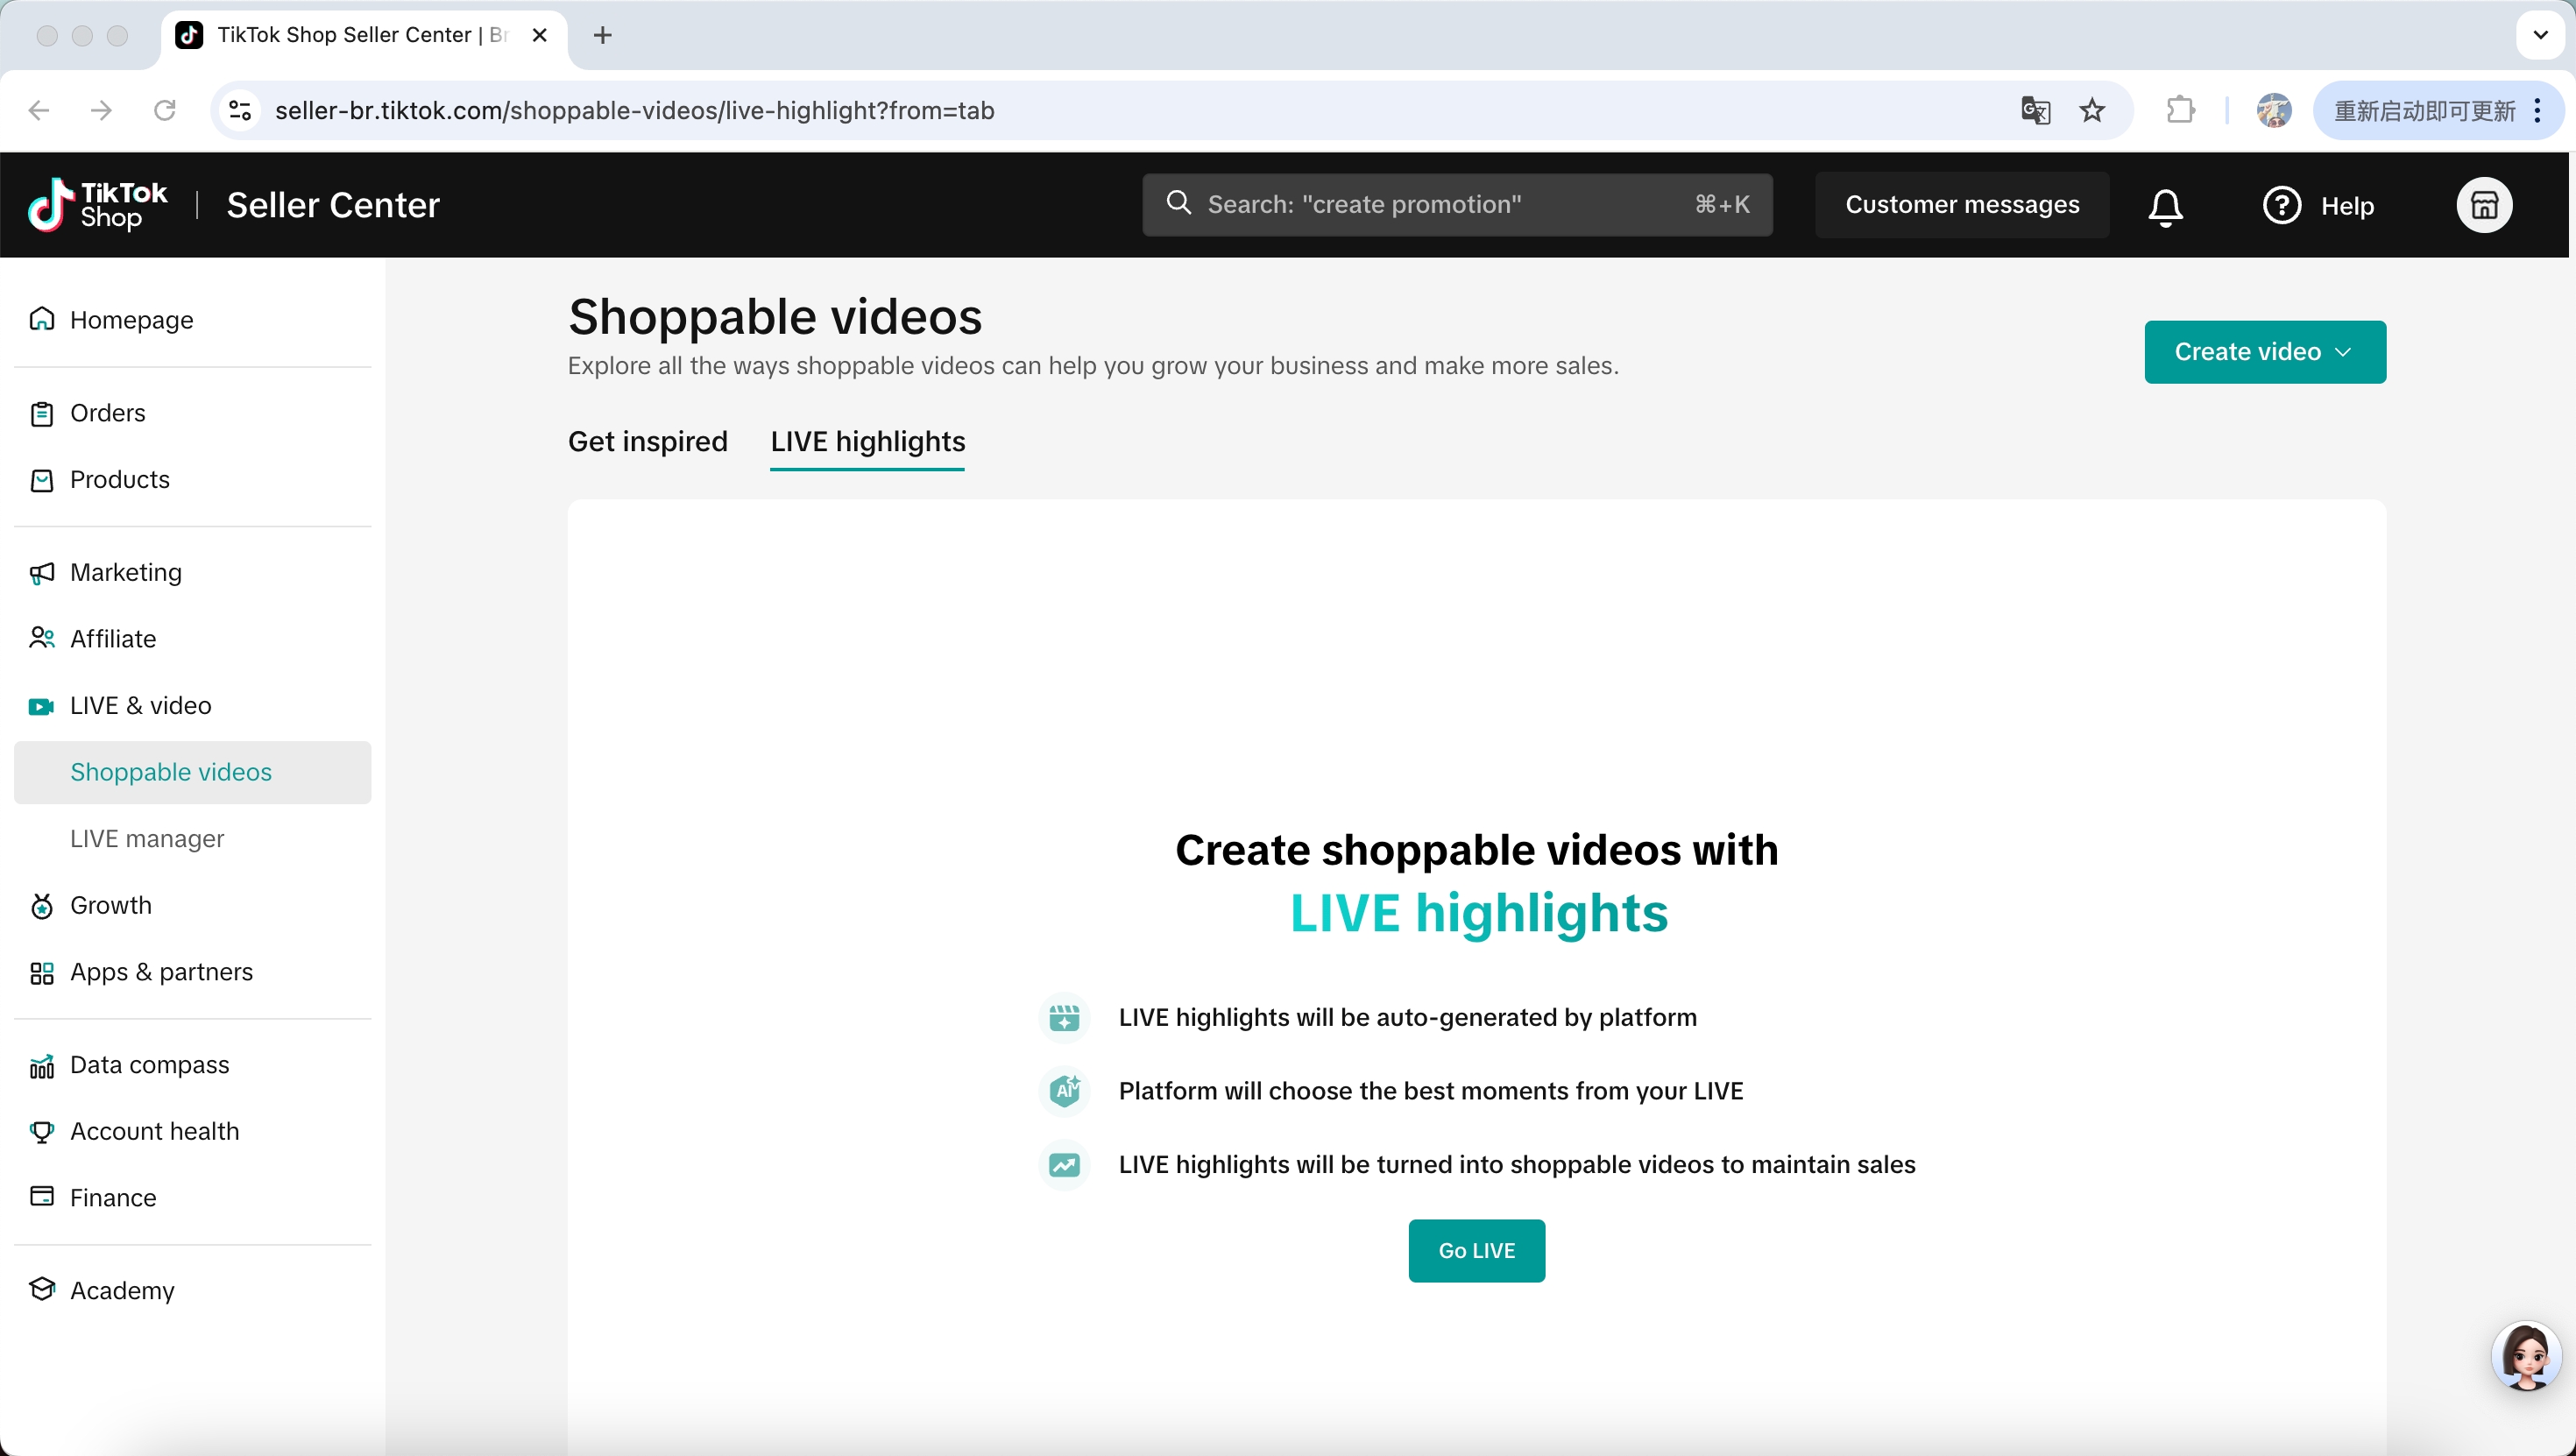Open LIVE manager in the sidebar
This screenshot has height=1456, width=2576.
(x=192, y=838)
